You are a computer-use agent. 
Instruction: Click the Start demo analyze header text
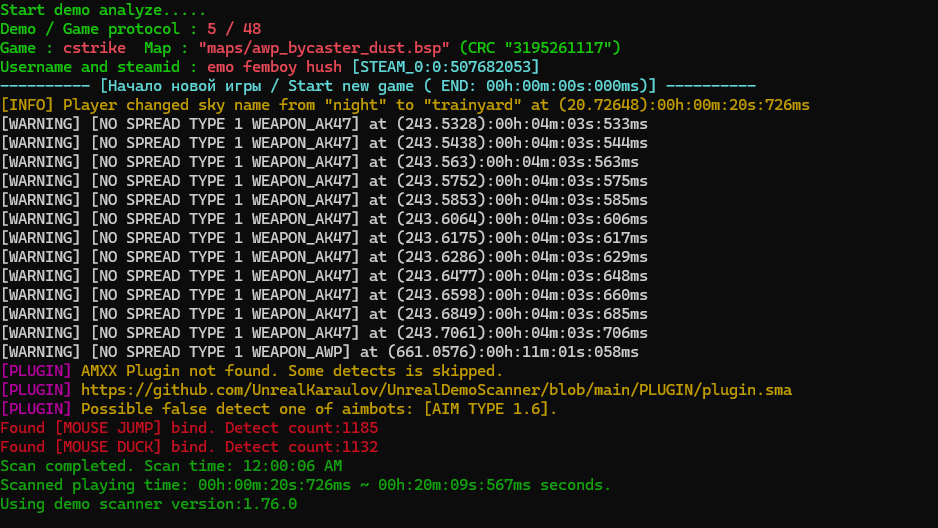point(103,10)
